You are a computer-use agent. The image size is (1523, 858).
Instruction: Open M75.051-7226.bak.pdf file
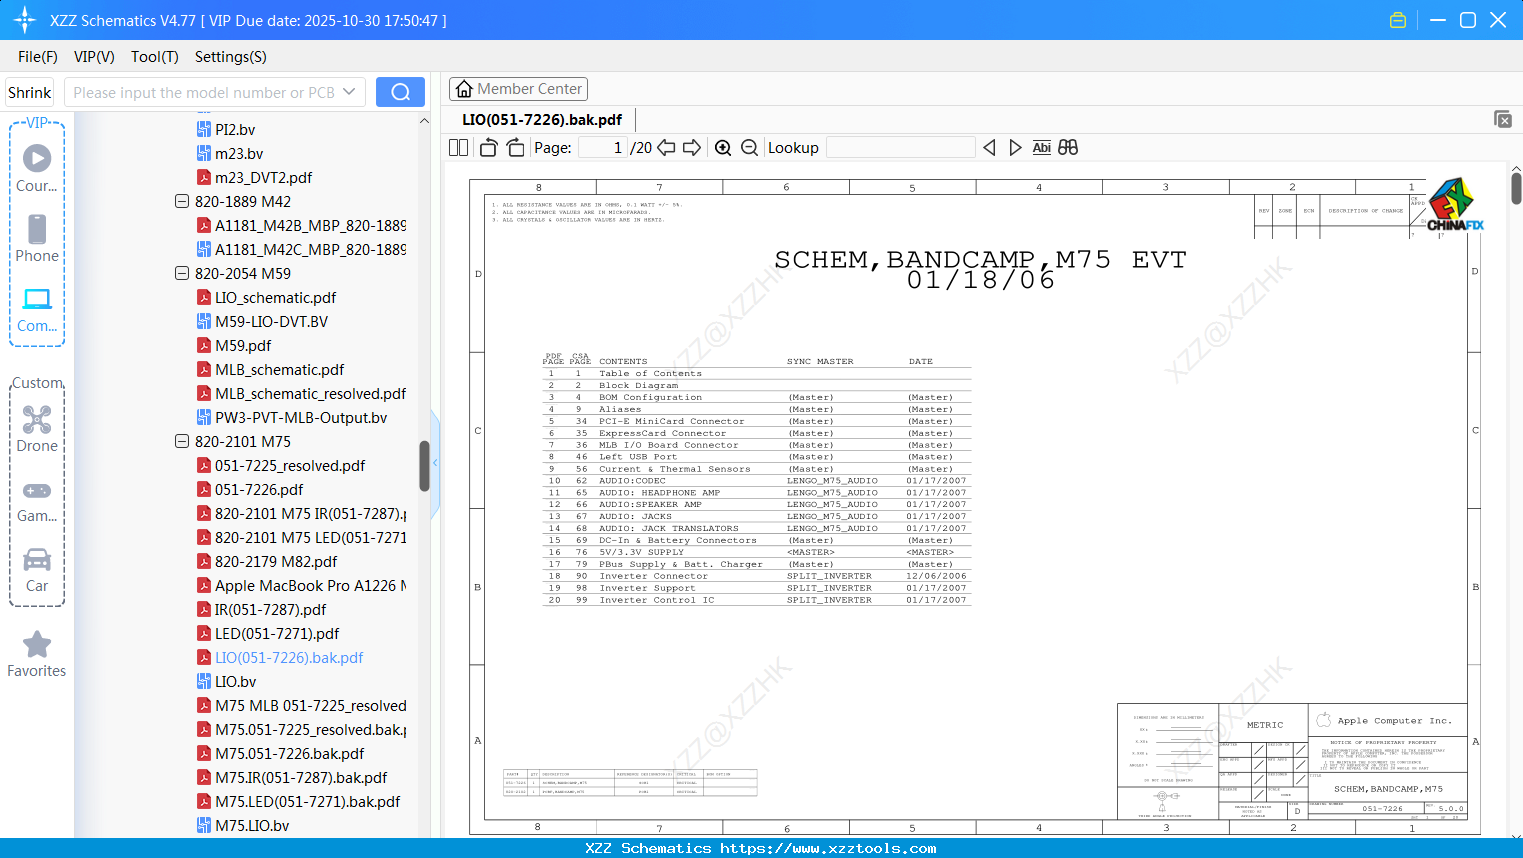[x=280, y=753]
